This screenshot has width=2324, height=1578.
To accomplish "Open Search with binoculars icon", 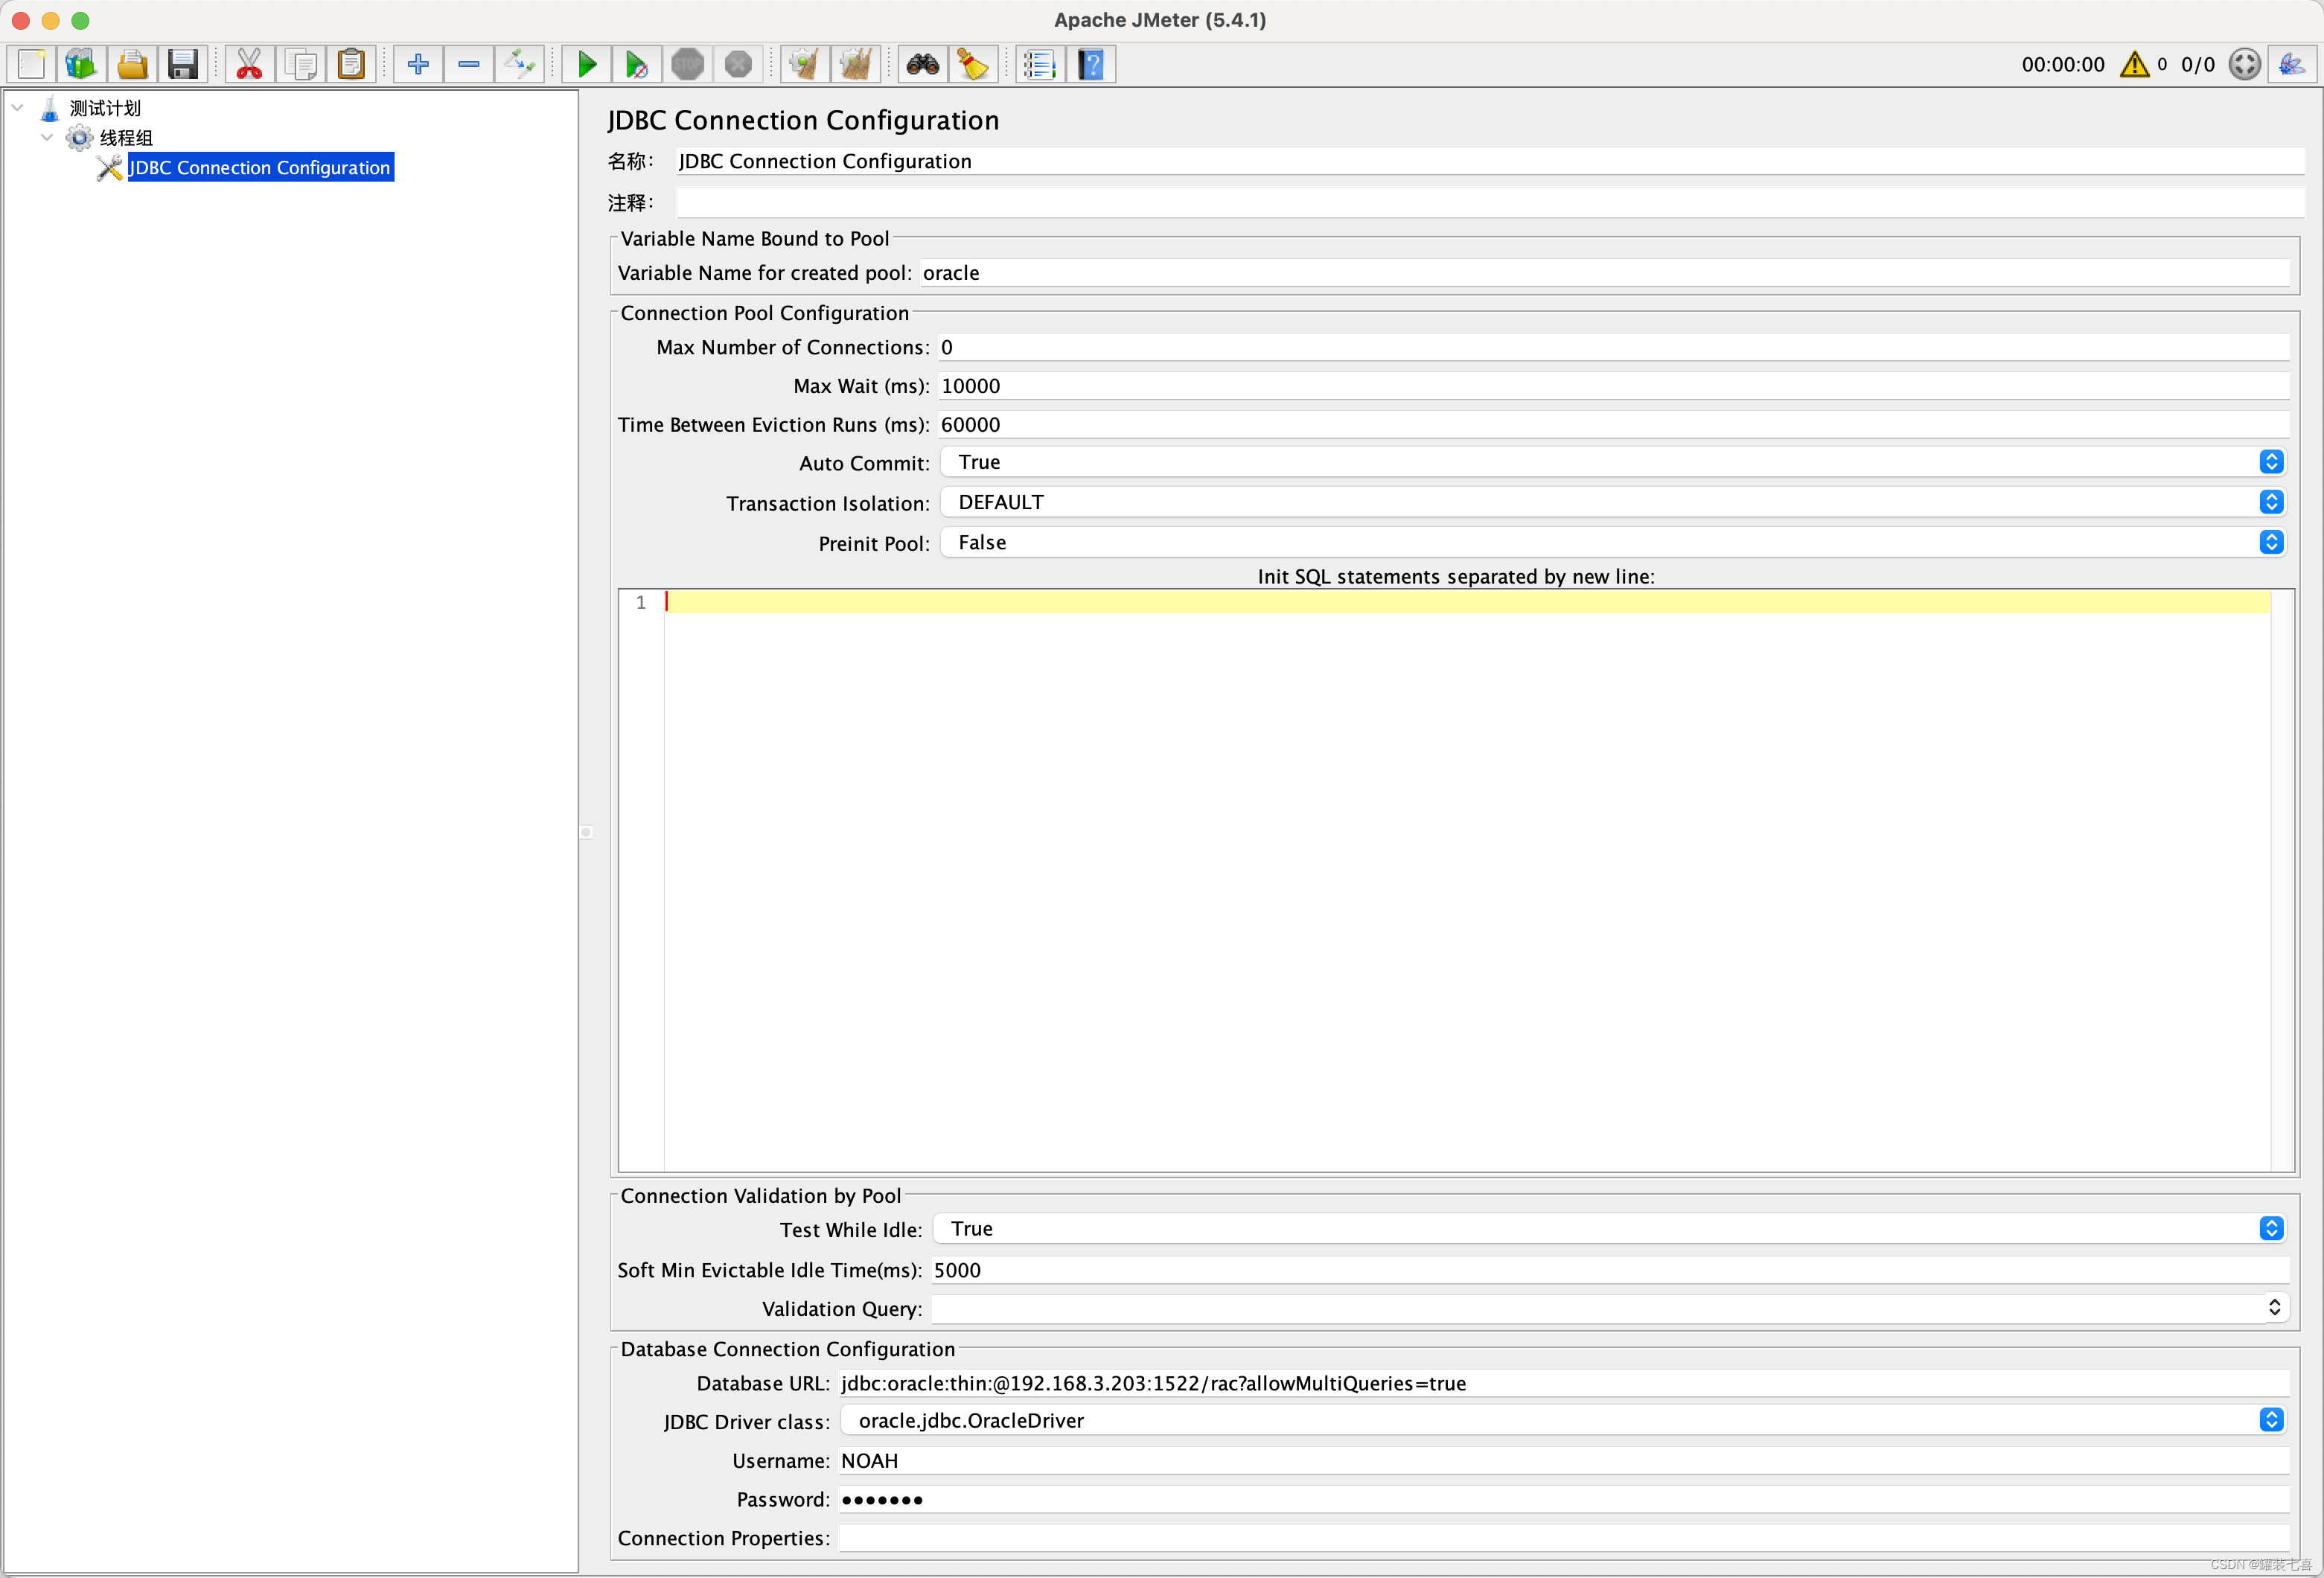I will click(922, 65).
